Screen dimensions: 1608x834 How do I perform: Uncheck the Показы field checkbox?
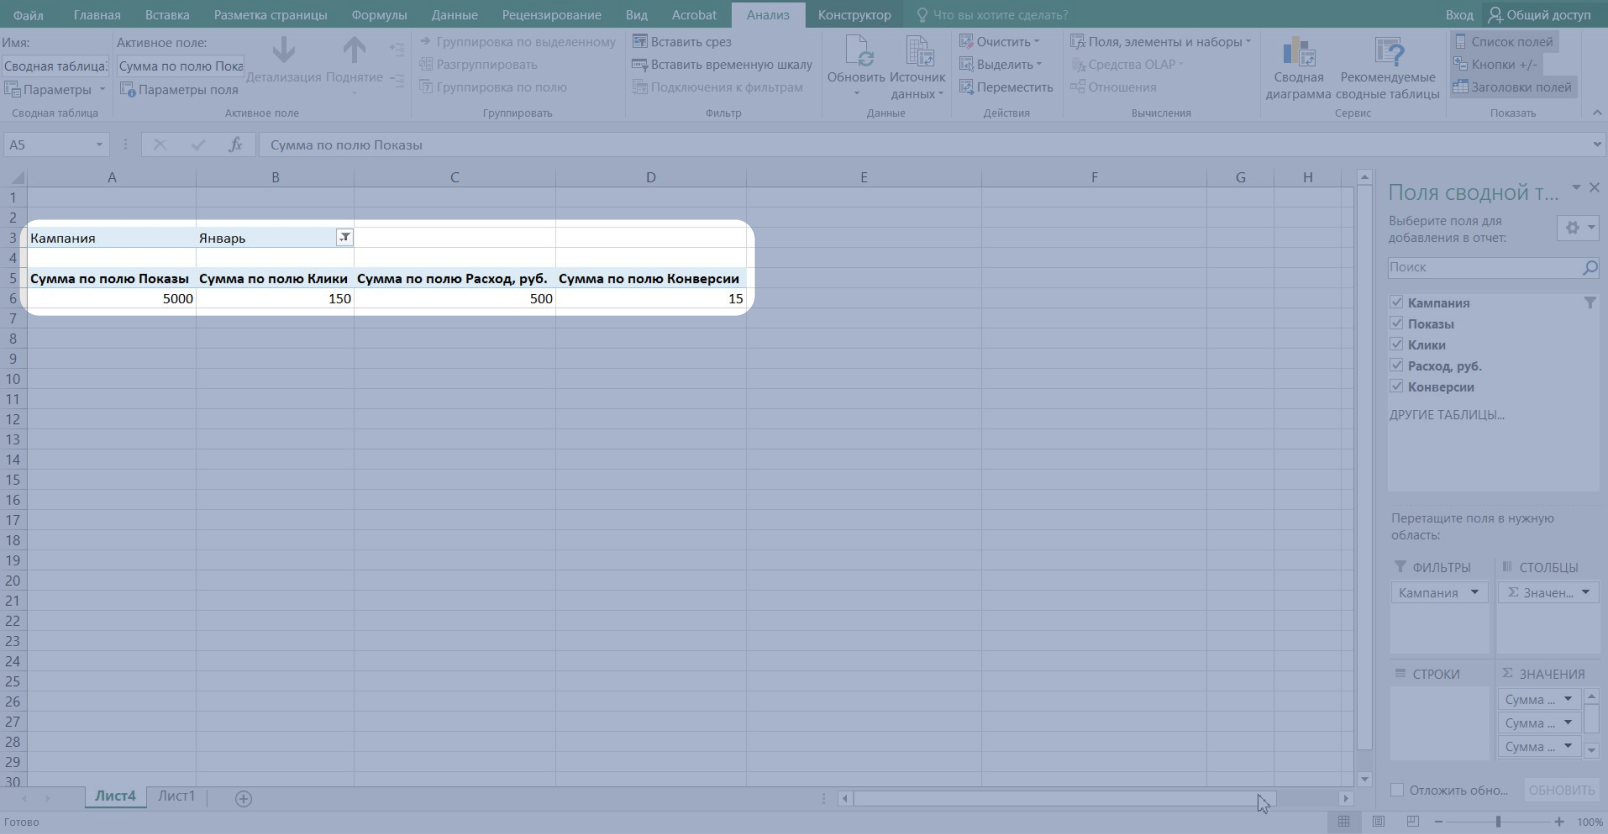coord(1396,324)
